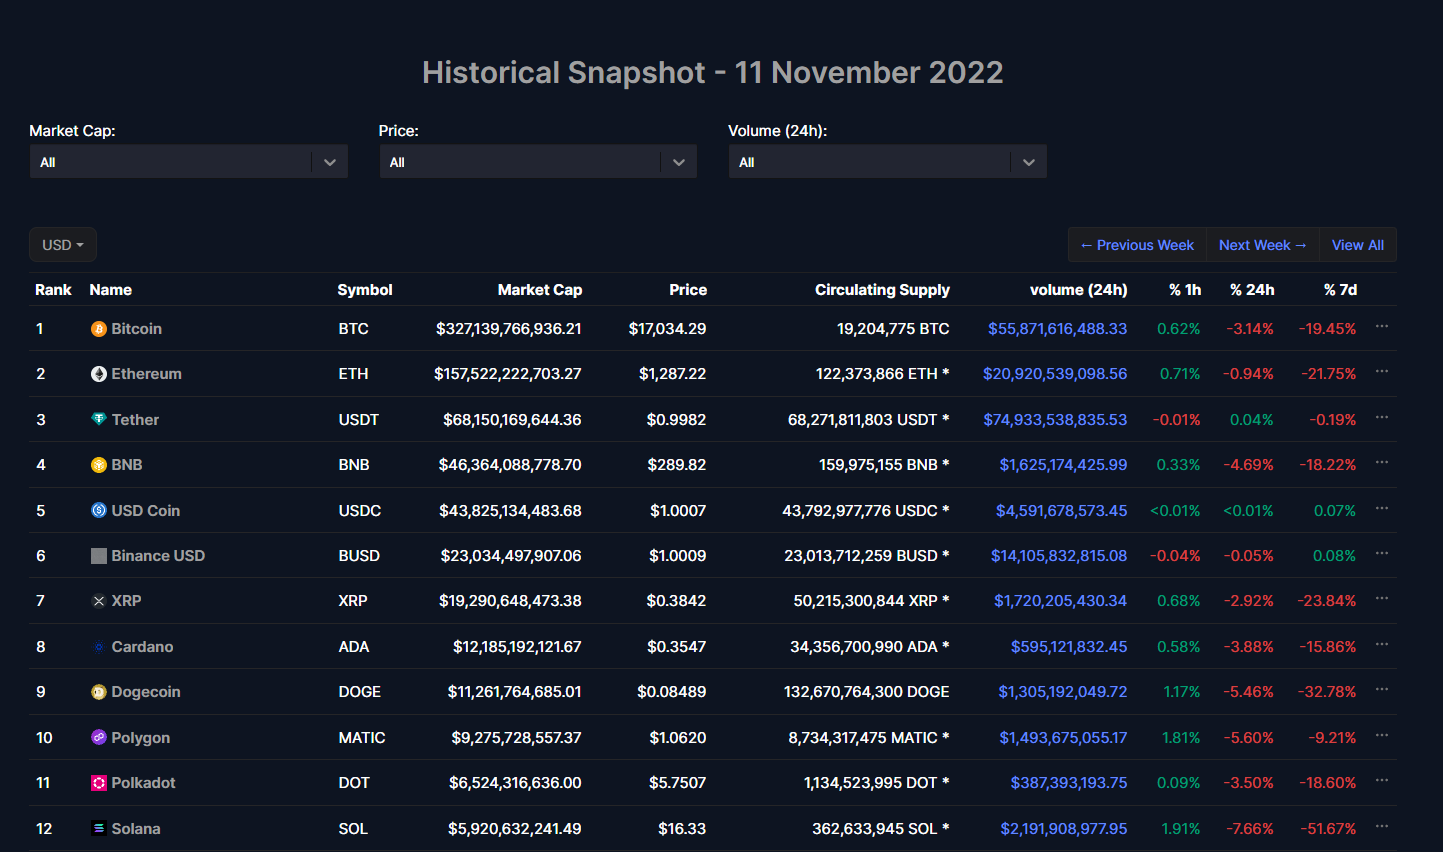Click the BNB coin logo icon
Screen dimensions: 1443x852
(98, 465)
